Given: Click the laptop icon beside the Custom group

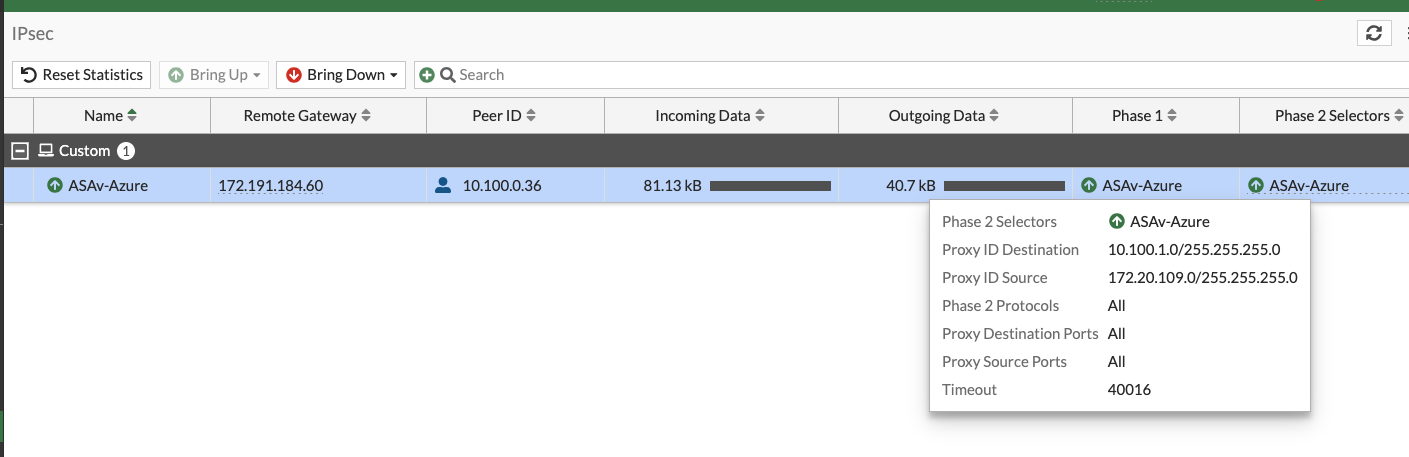Looking at the screenshot, I should click(x=45, y=151).
